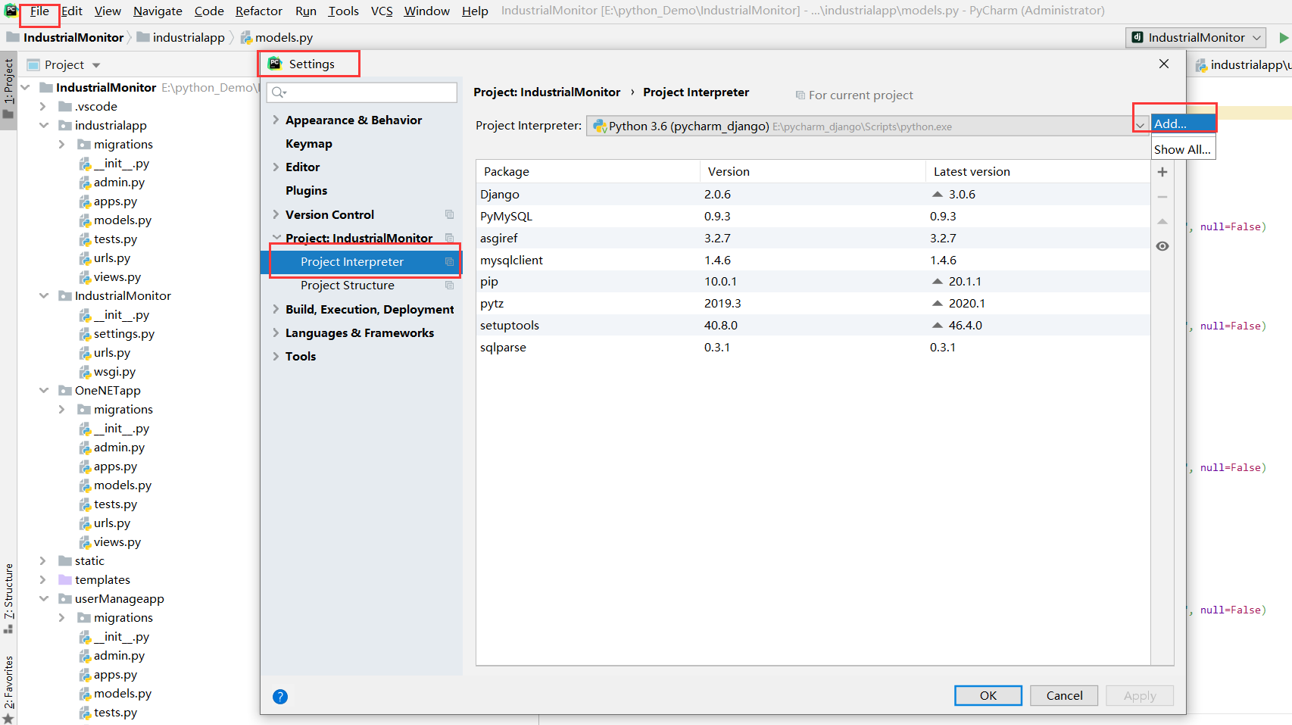Open the 2: Favorites tool window
The width and height of the screenshot is (1292, 725).
pyautogui.click(x=8, y=688)
